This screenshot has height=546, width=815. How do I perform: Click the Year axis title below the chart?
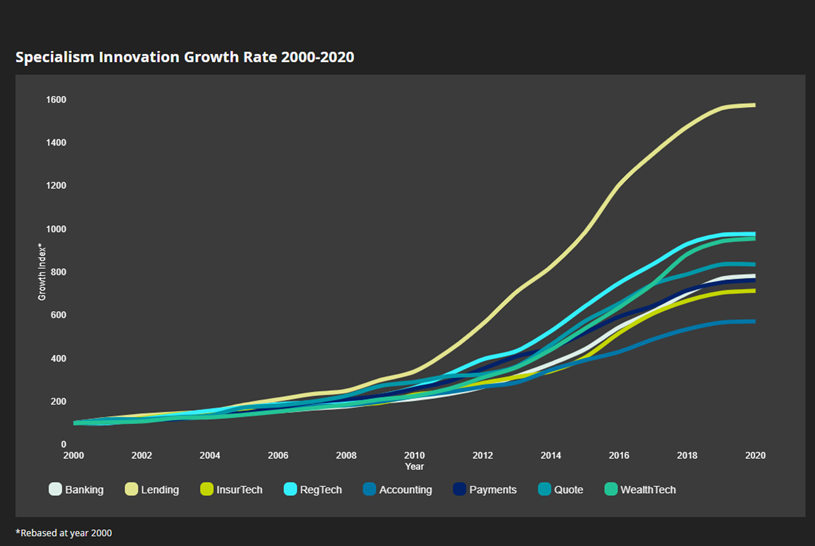pyautogui.click(x=414, y=466)
